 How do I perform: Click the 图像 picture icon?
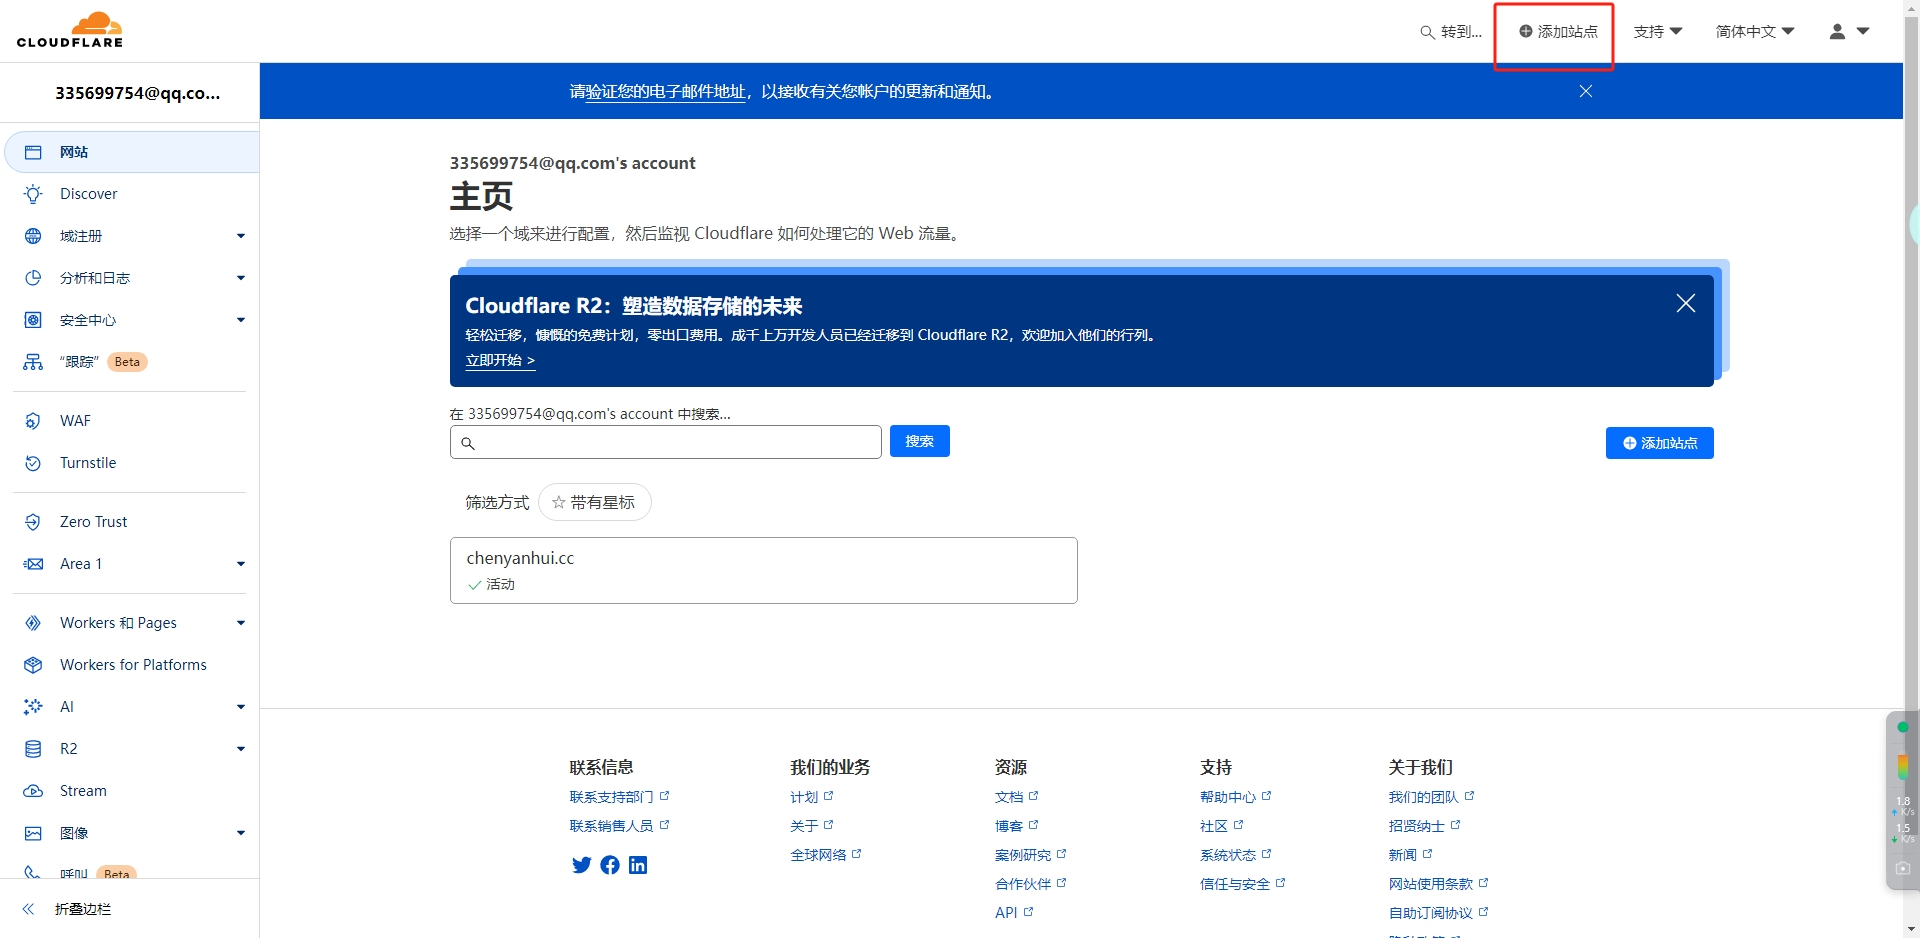(33, 833)
